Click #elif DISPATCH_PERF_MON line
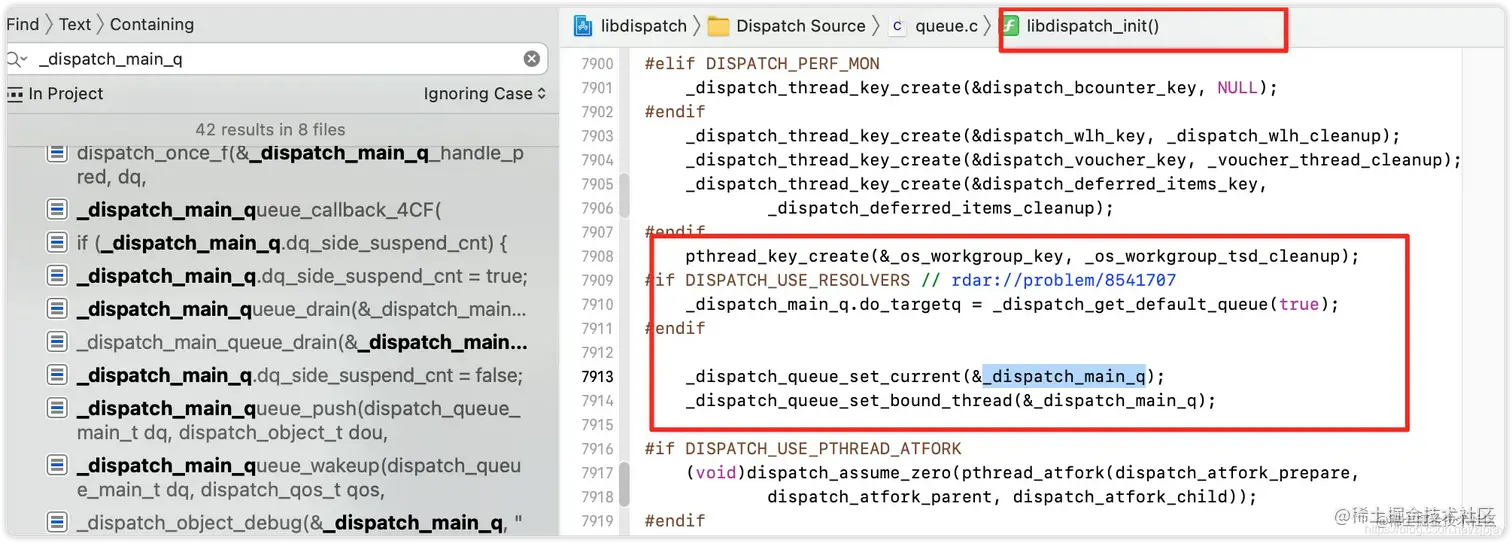The height and width of the screenshot is (543, 1512). [762, 64]
